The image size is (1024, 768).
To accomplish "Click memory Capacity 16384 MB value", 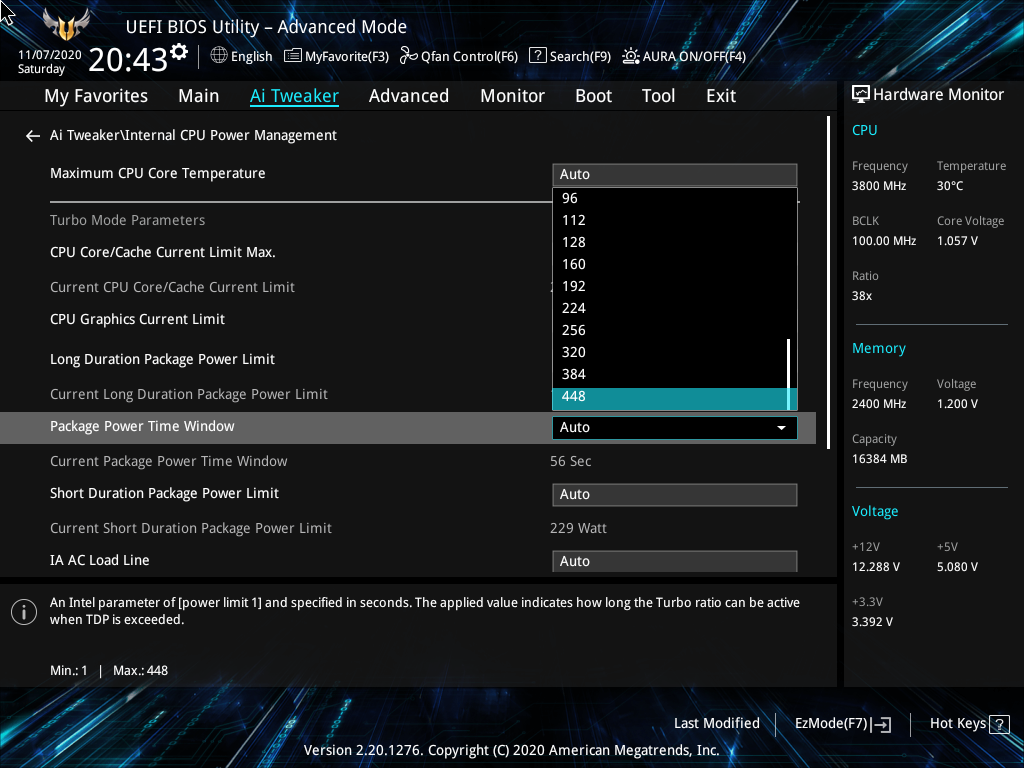I will 879,459.
